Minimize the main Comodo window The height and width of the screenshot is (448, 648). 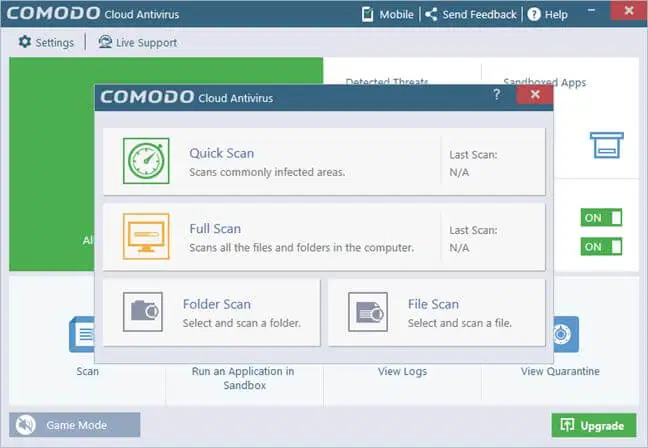[591, 10]
